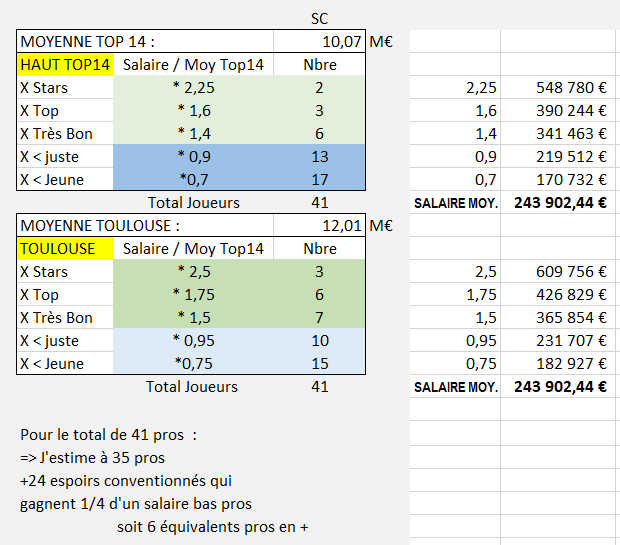The image size is (620, 545).
Task: Click the '* 2,5' Toulouse multiplier cell
Action: pos(193,271)
